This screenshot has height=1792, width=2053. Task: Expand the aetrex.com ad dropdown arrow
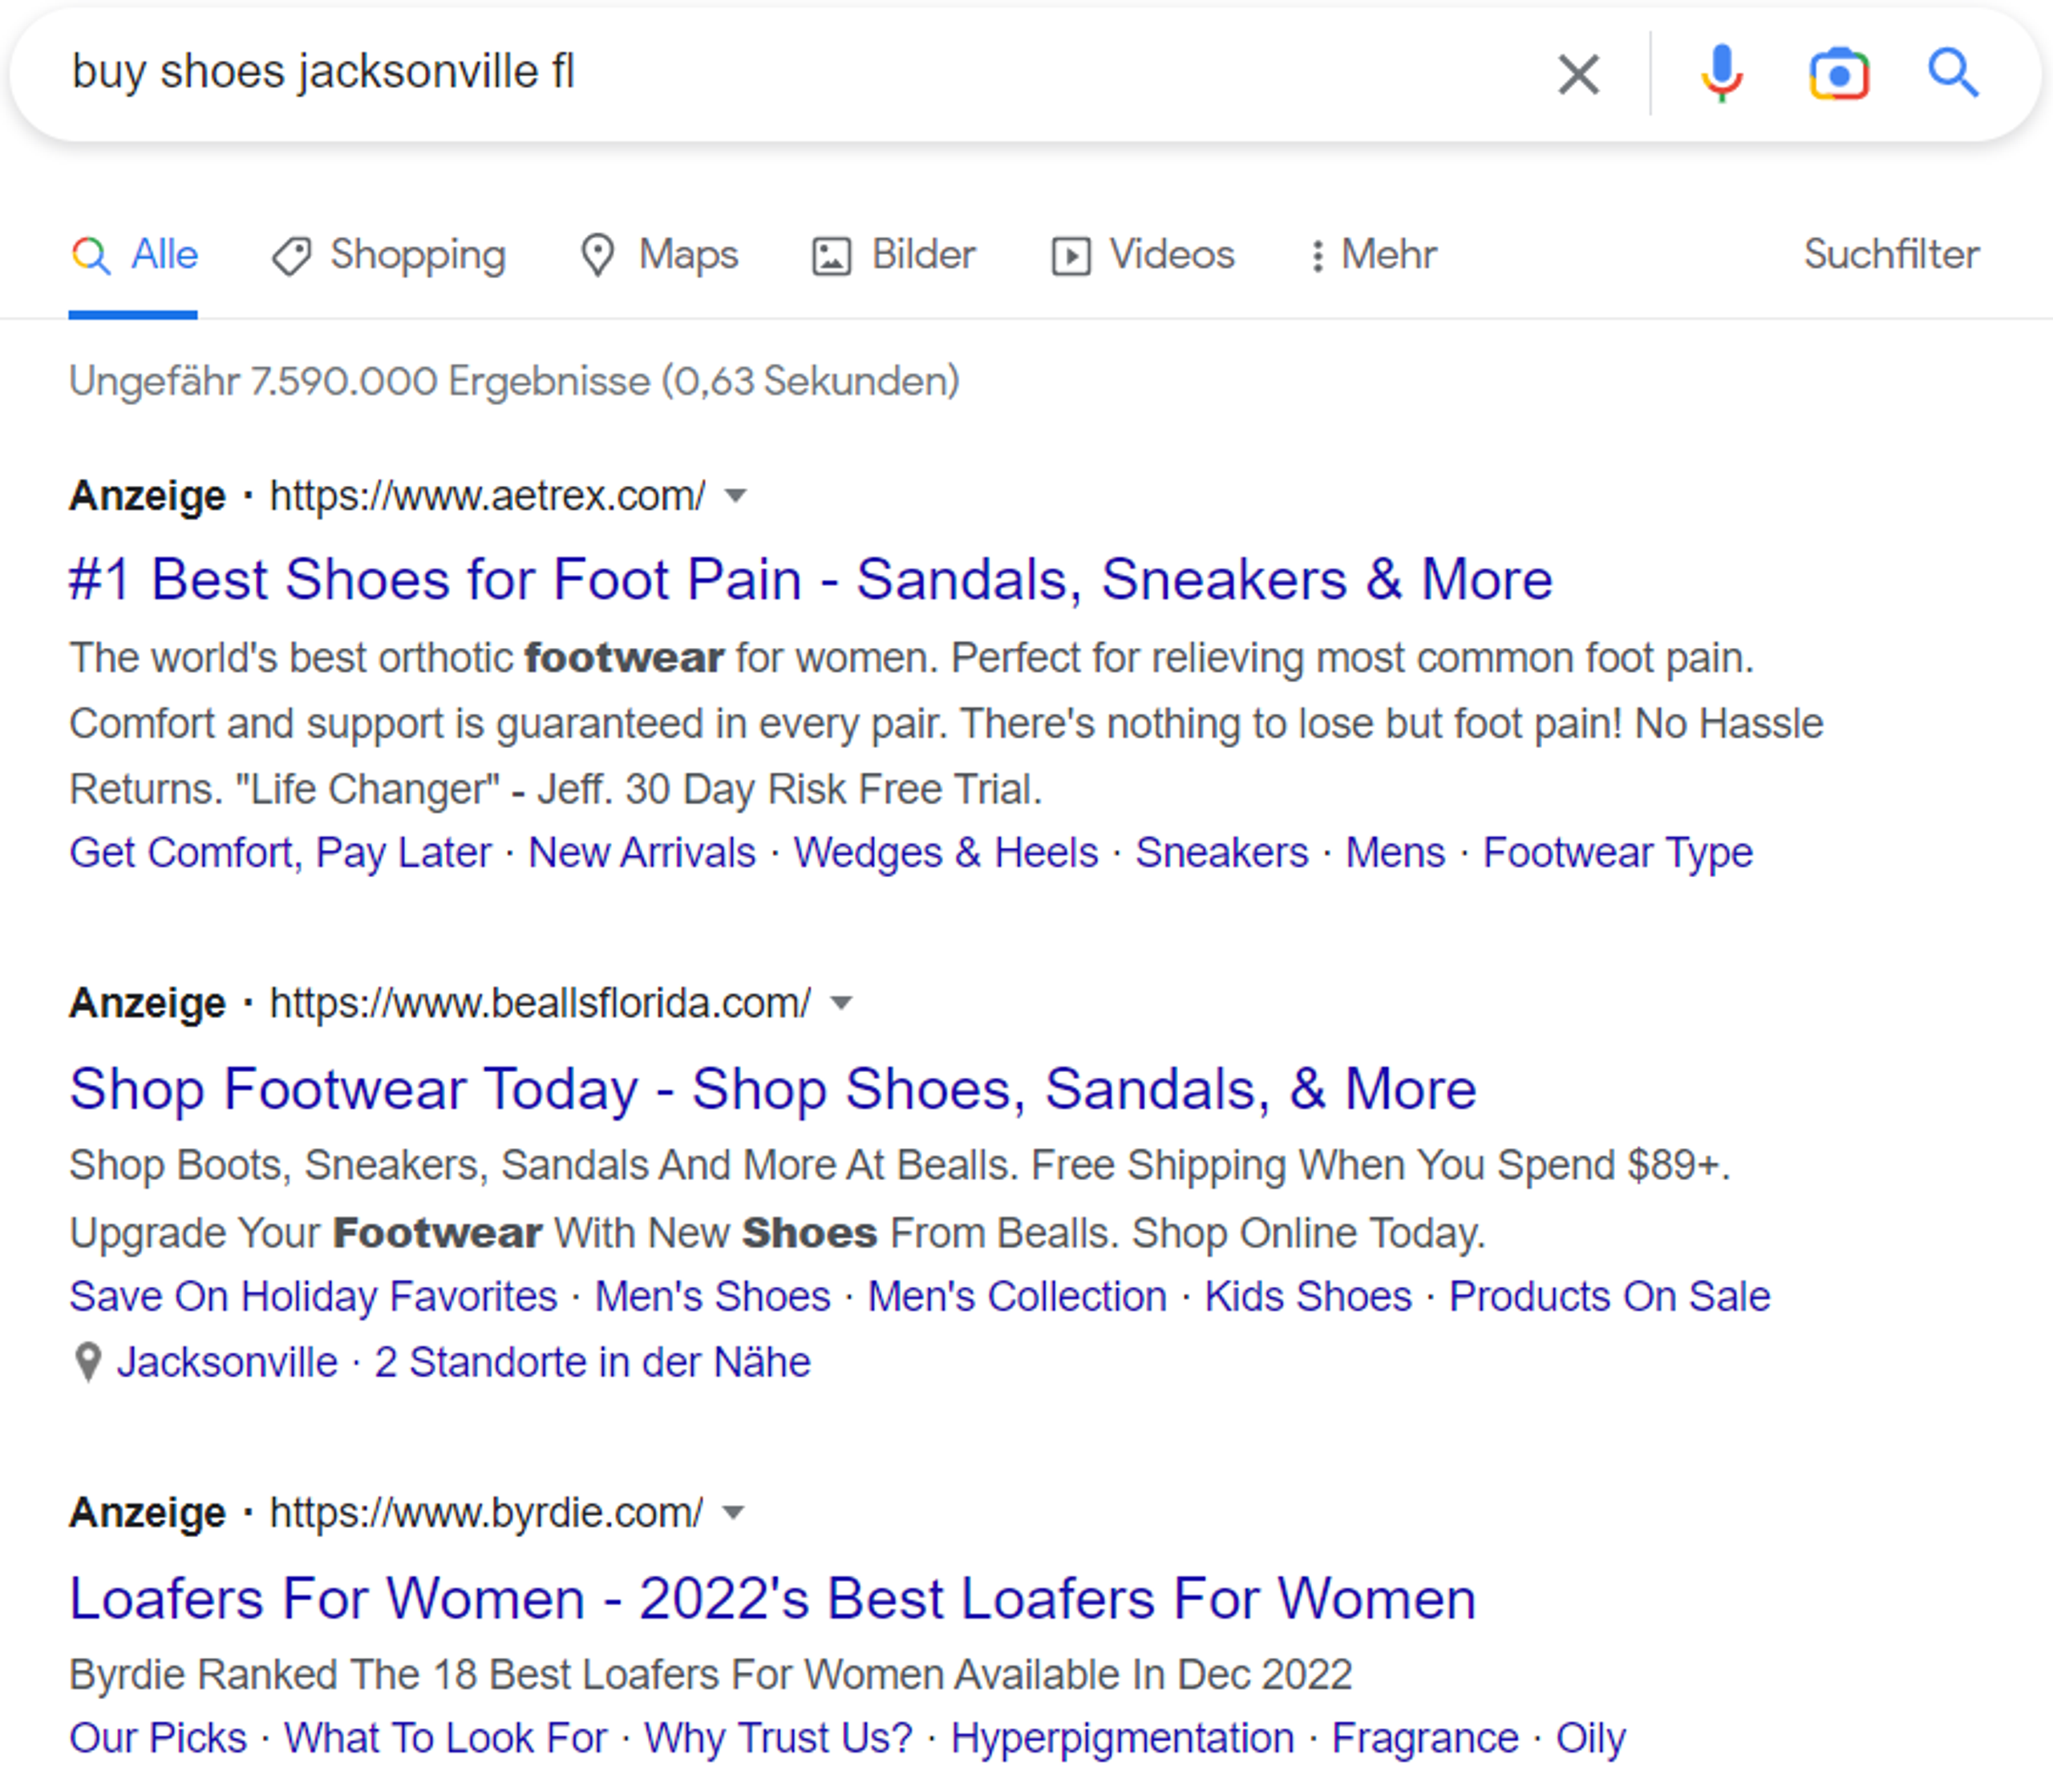[735, 496]
